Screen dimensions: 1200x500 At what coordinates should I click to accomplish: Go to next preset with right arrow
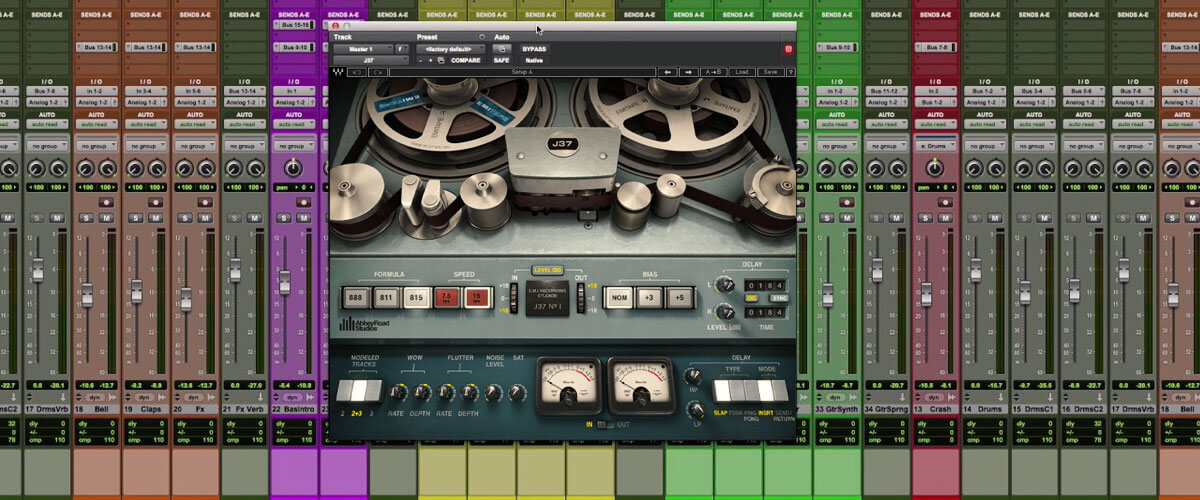point(690,72)
